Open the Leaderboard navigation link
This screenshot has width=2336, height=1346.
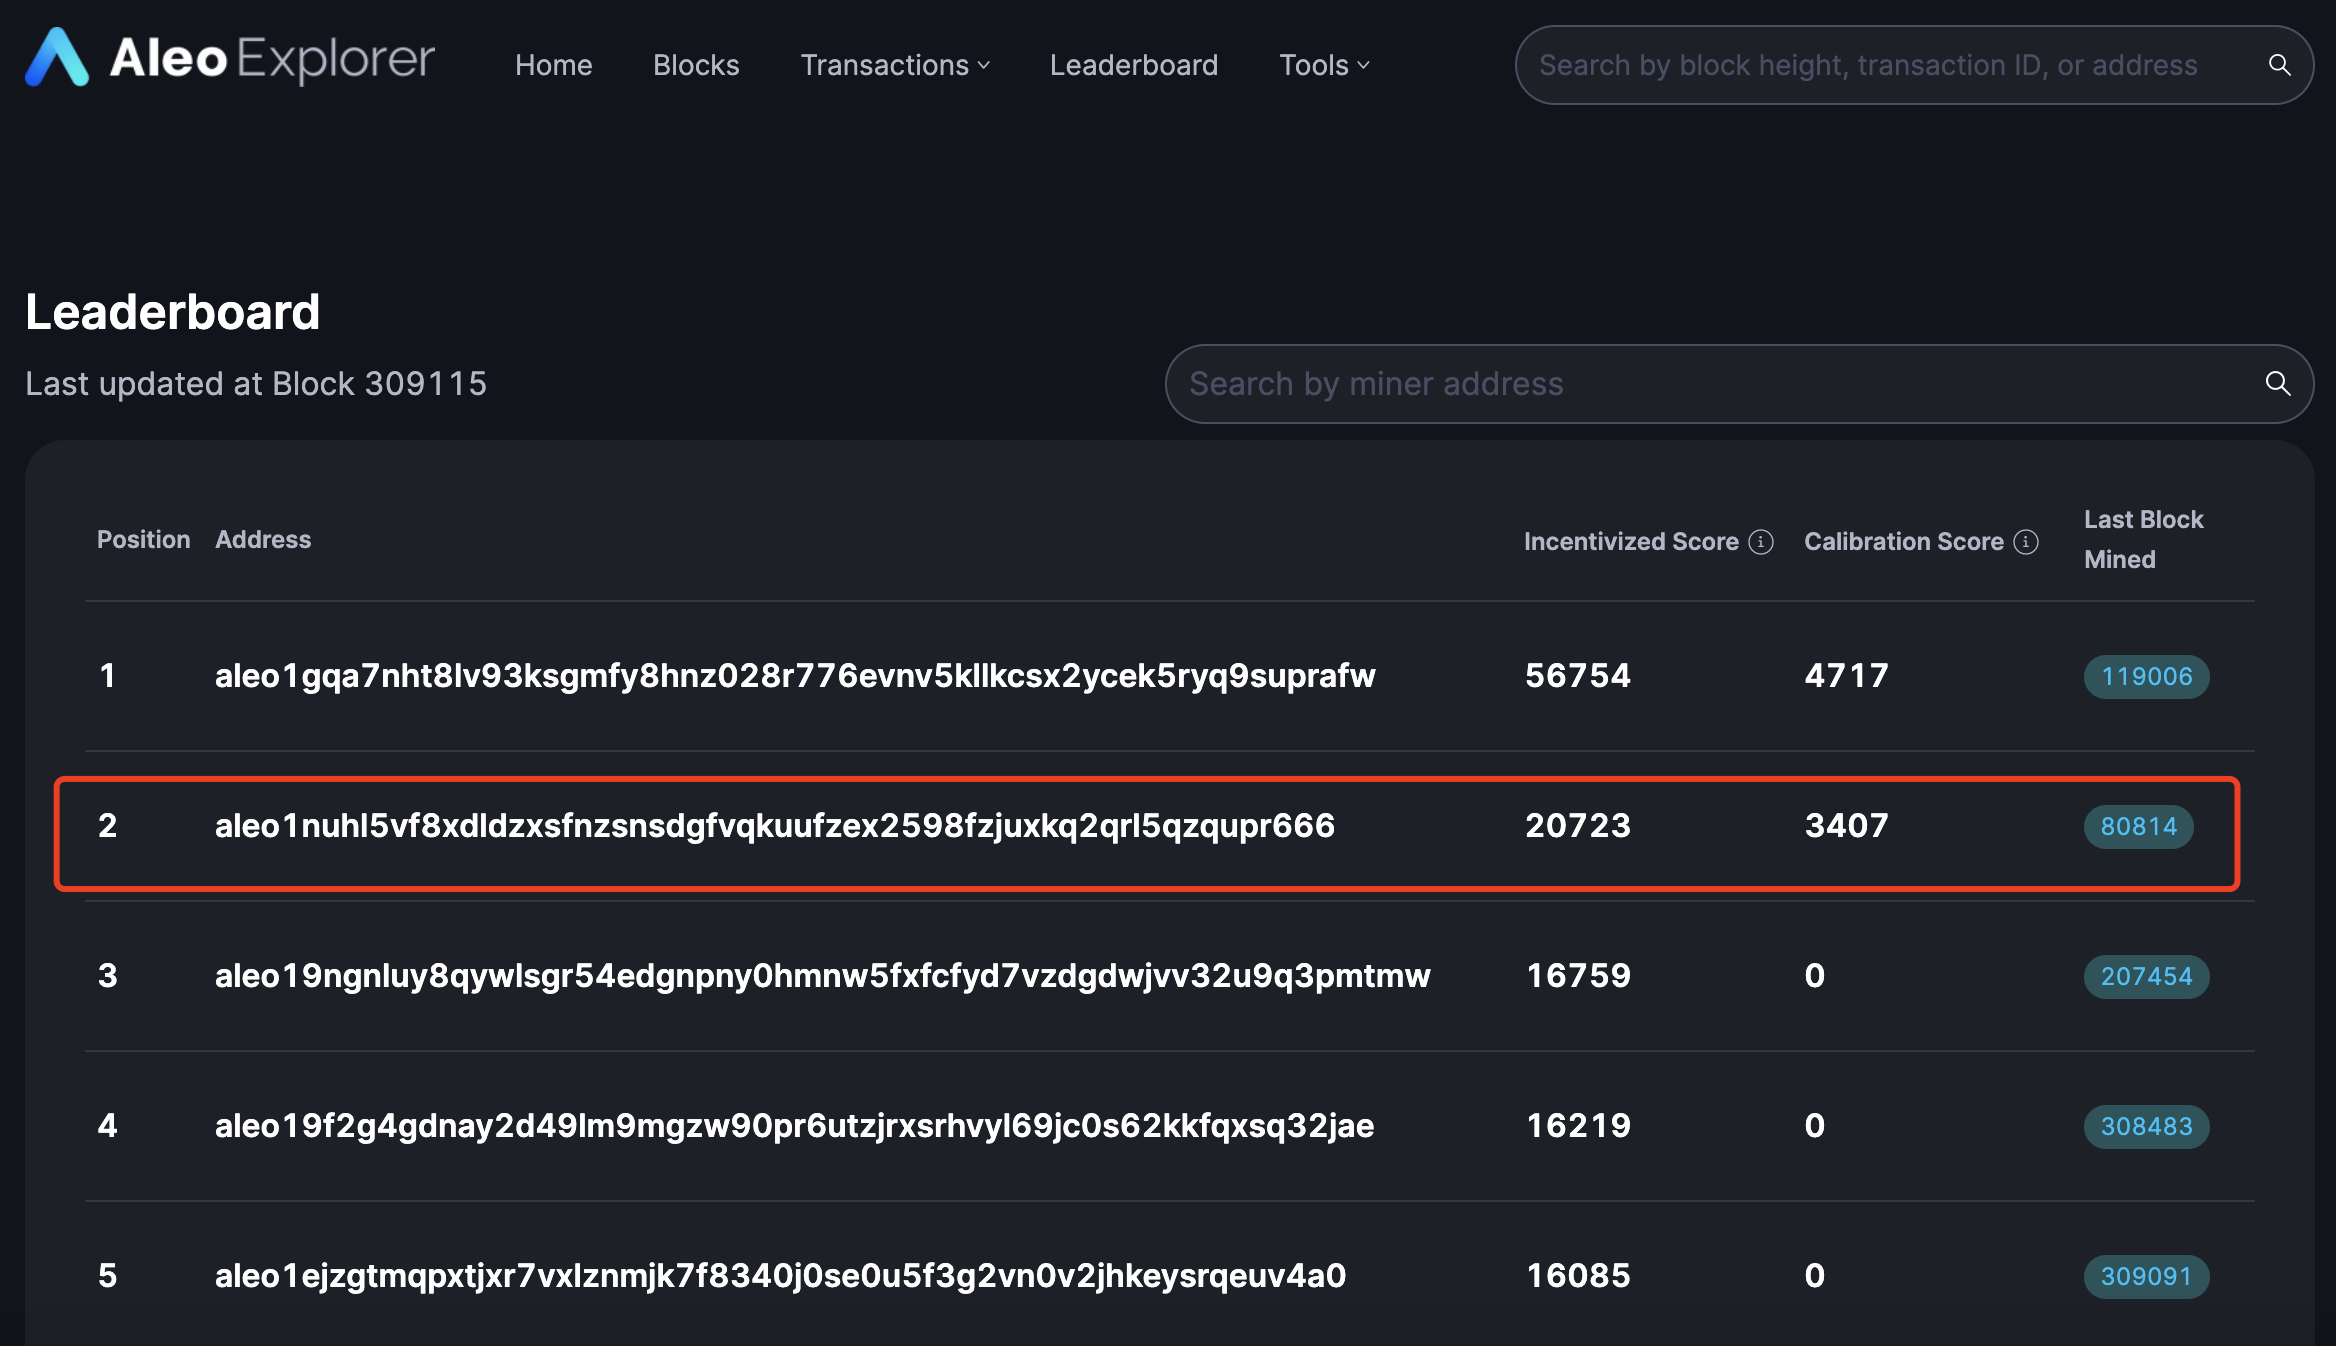click(1134, 64)
